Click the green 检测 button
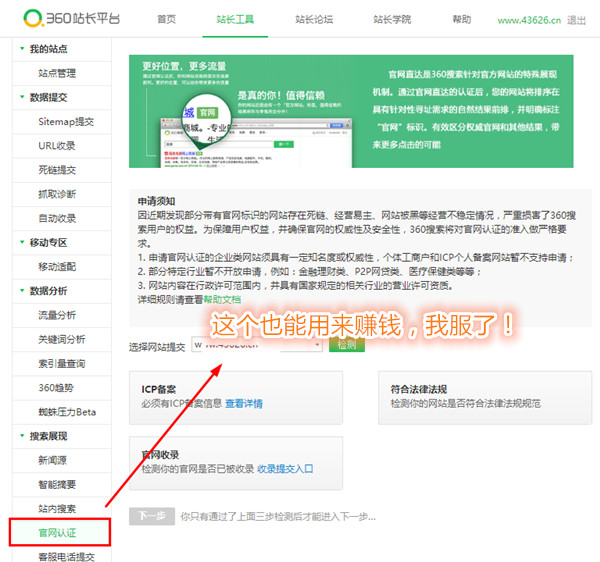This screenshot has height=562, width=600. click(x=347, y=345)
